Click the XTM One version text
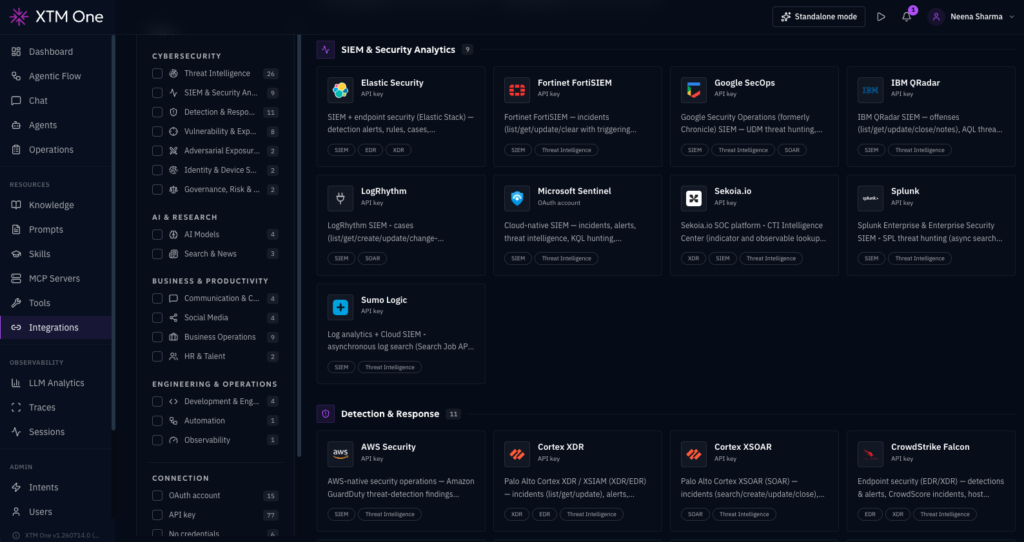The image size is (1024, 542). 61,535
